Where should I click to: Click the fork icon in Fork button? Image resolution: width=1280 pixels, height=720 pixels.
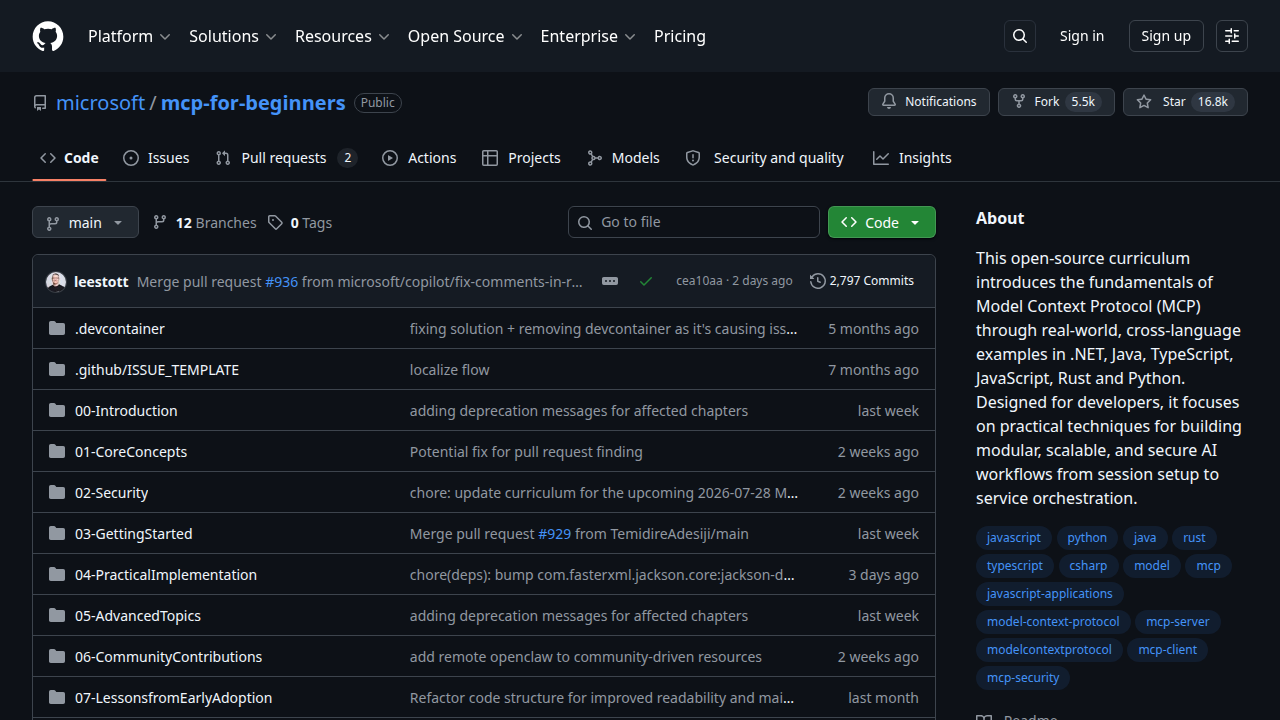(x=1019, y=102)
